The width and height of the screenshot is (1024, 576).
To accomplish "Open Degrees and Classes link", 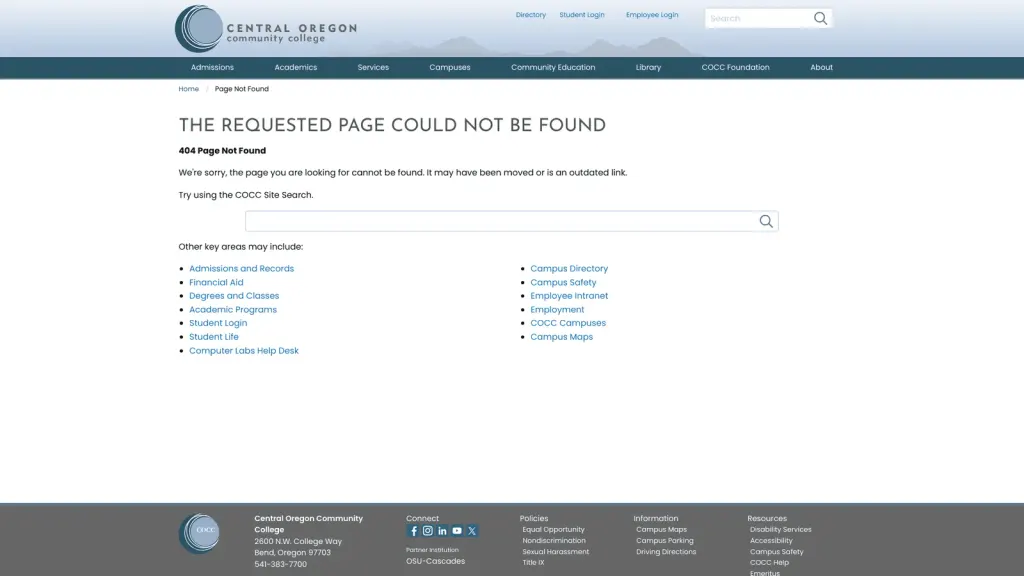I will point(234,296).
